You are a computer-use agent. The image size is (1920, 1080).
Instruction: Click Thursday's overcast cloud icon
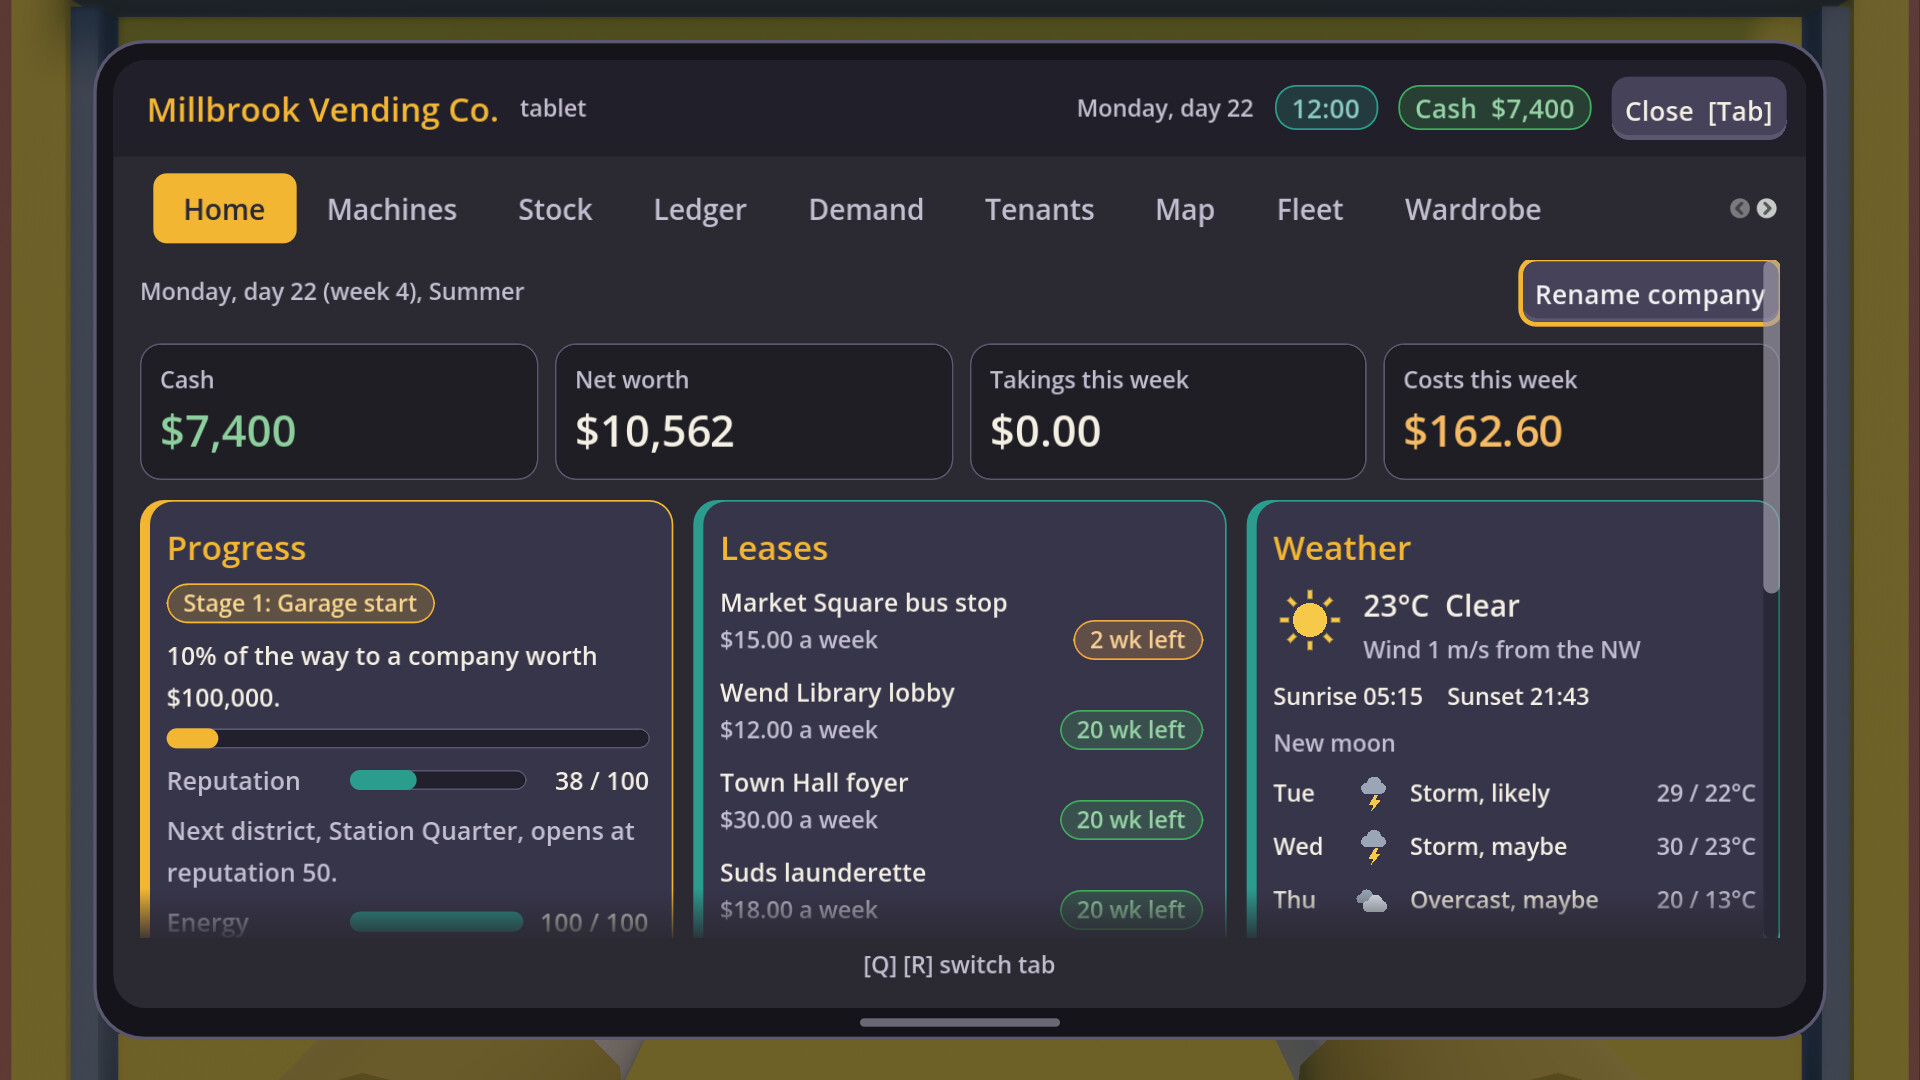click(x=1372, y=901)
